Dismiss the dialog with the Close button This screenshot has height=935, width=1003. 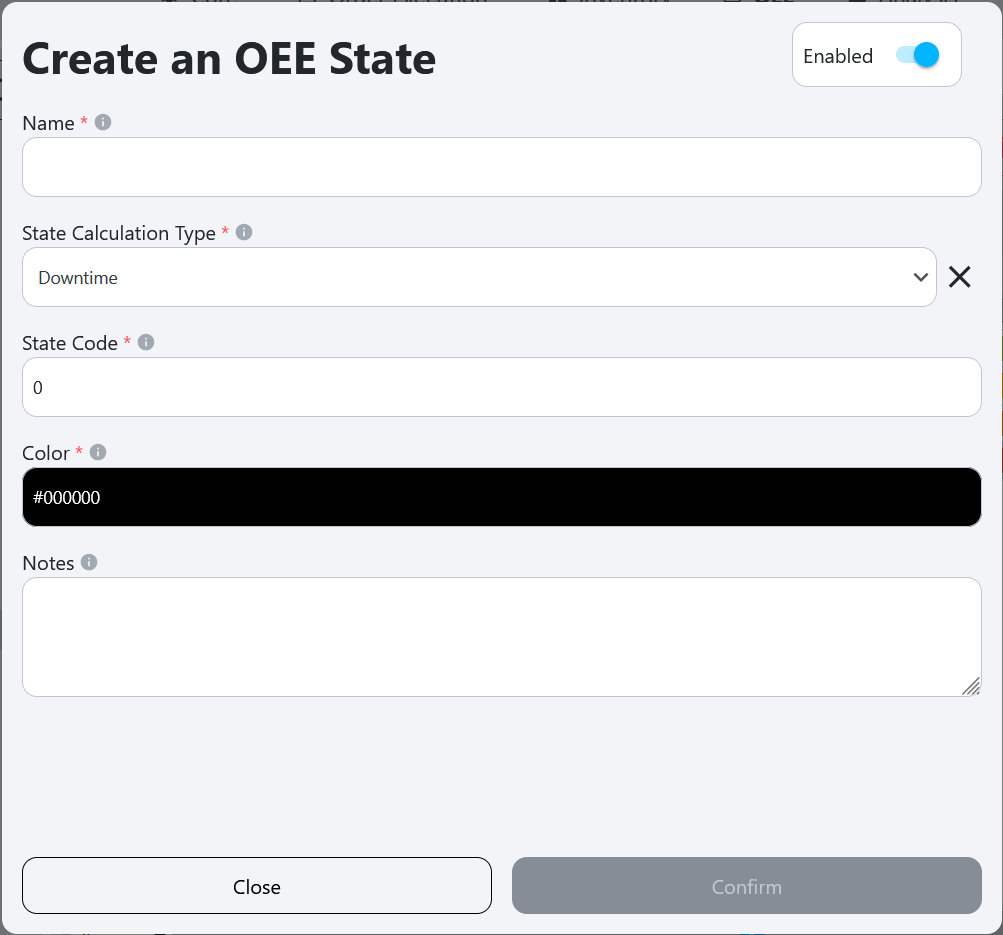coord(256,885)
